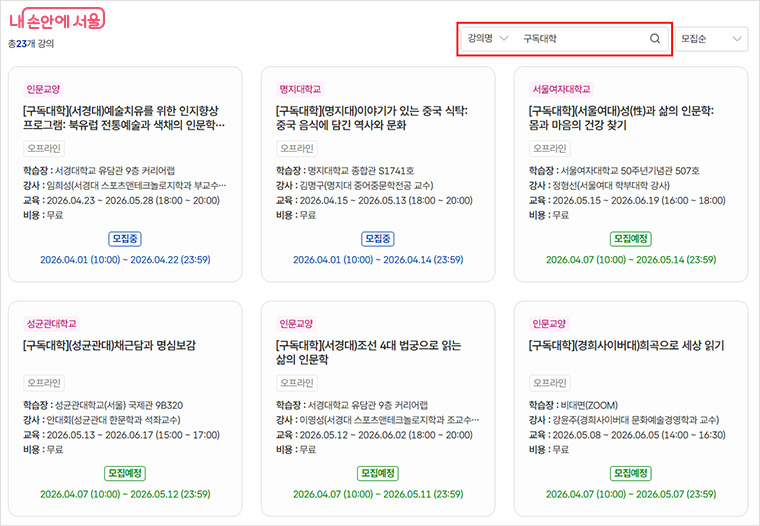Click education period 2026.05.12 ~ 2026.06.02

point(374,435)
